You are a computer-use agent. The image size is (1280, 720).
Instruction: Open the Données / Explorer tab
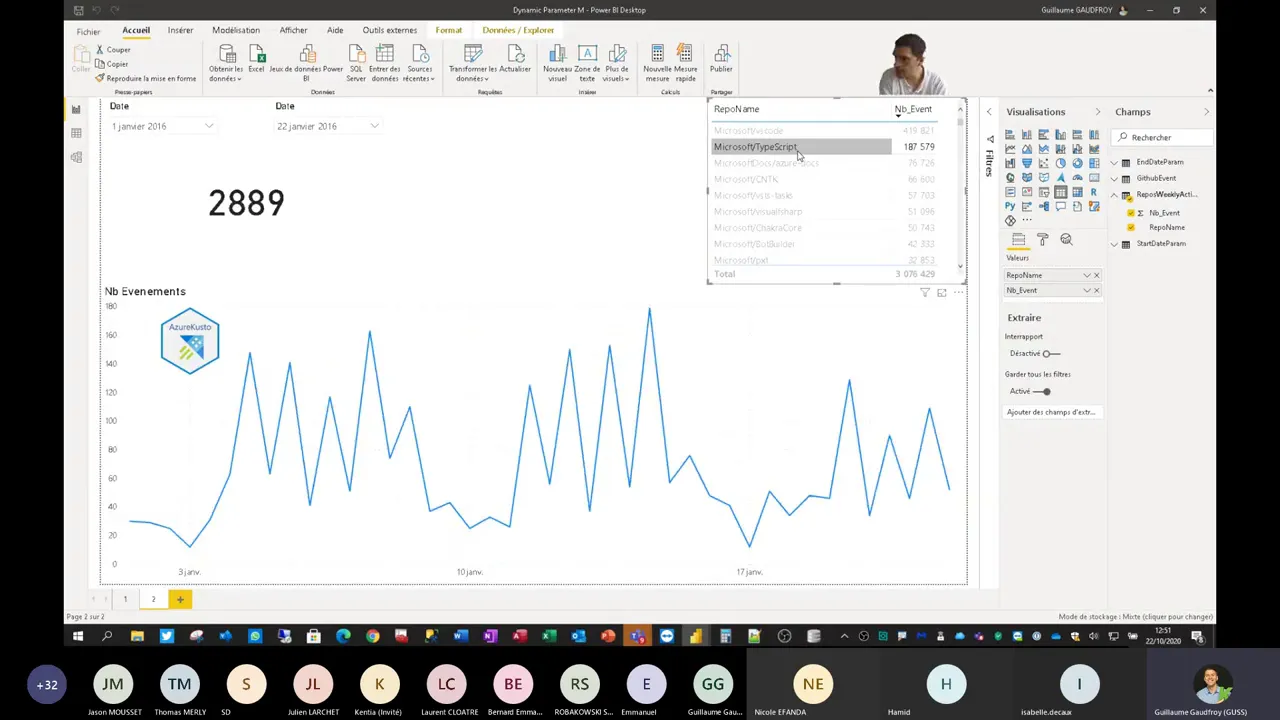click(x=518, y=30)
